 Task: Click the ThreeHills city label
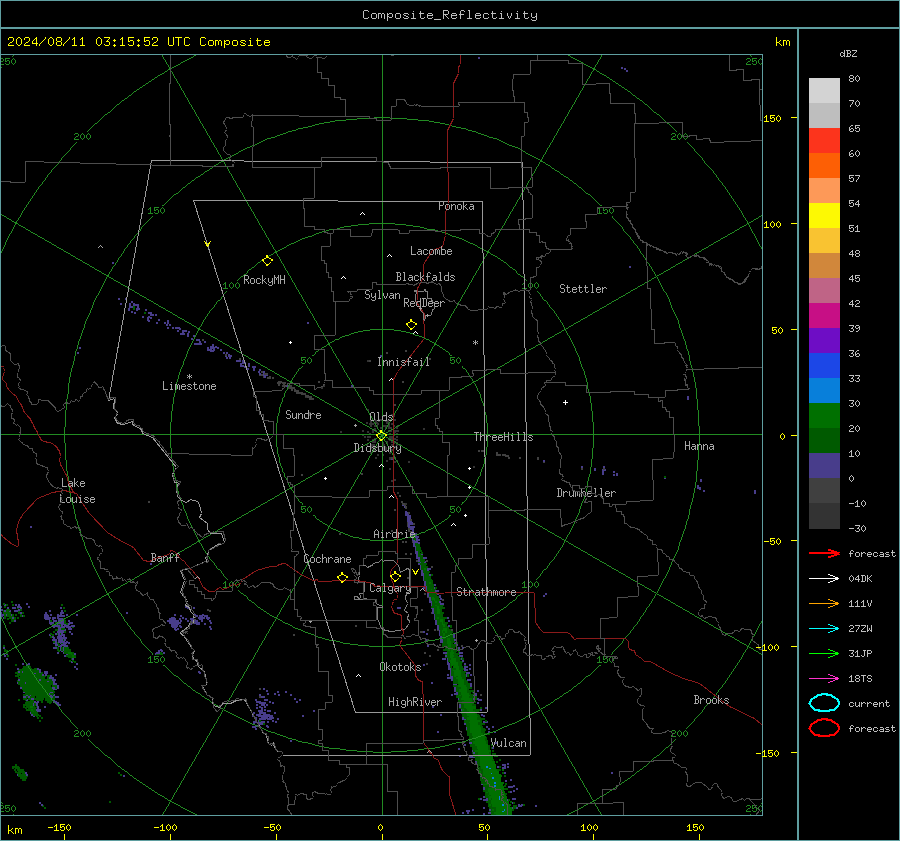(x=503, y=437)
